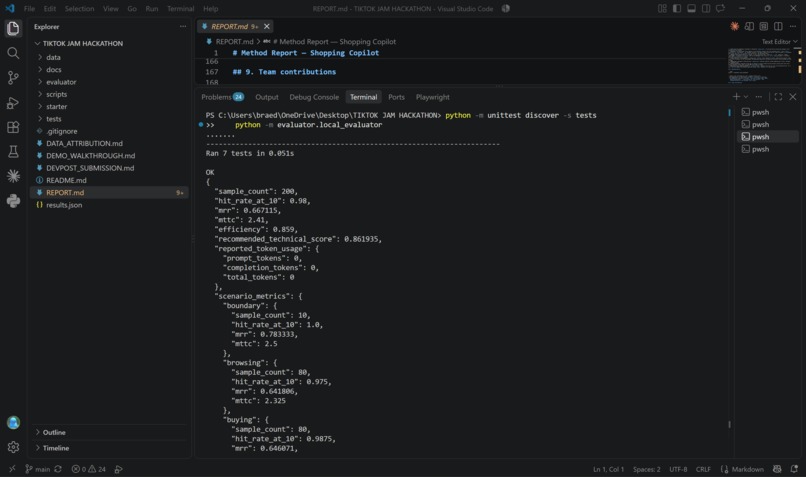
Task: Collapse the TIKTOK JAM HACKATHON root
Action: (109, 43)
